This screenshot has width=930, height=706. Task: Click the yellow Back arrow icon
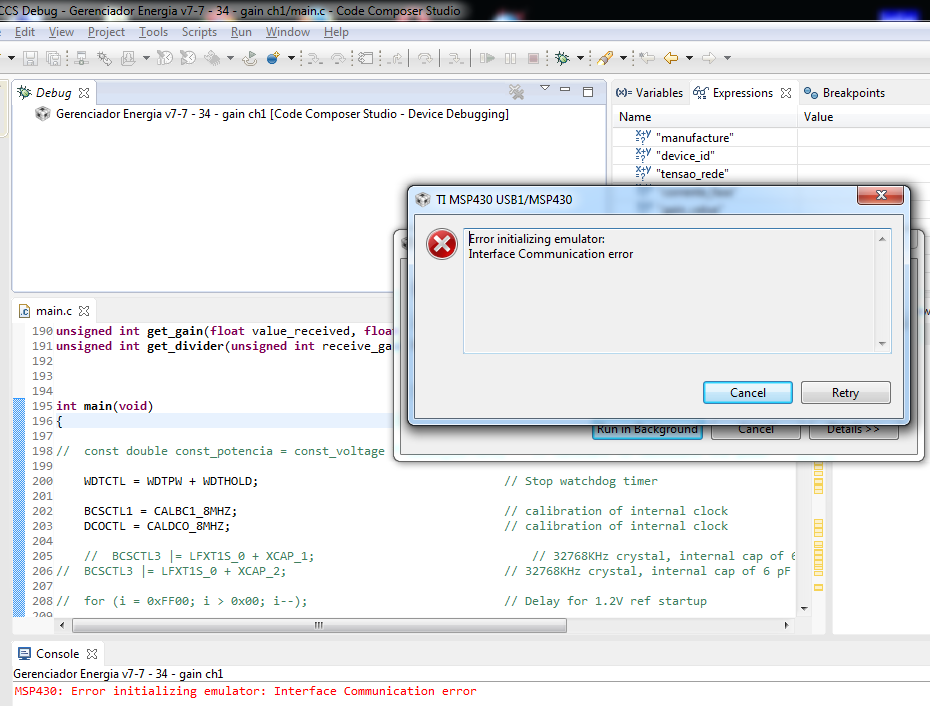pyautogui.click(x=671, y=58)
